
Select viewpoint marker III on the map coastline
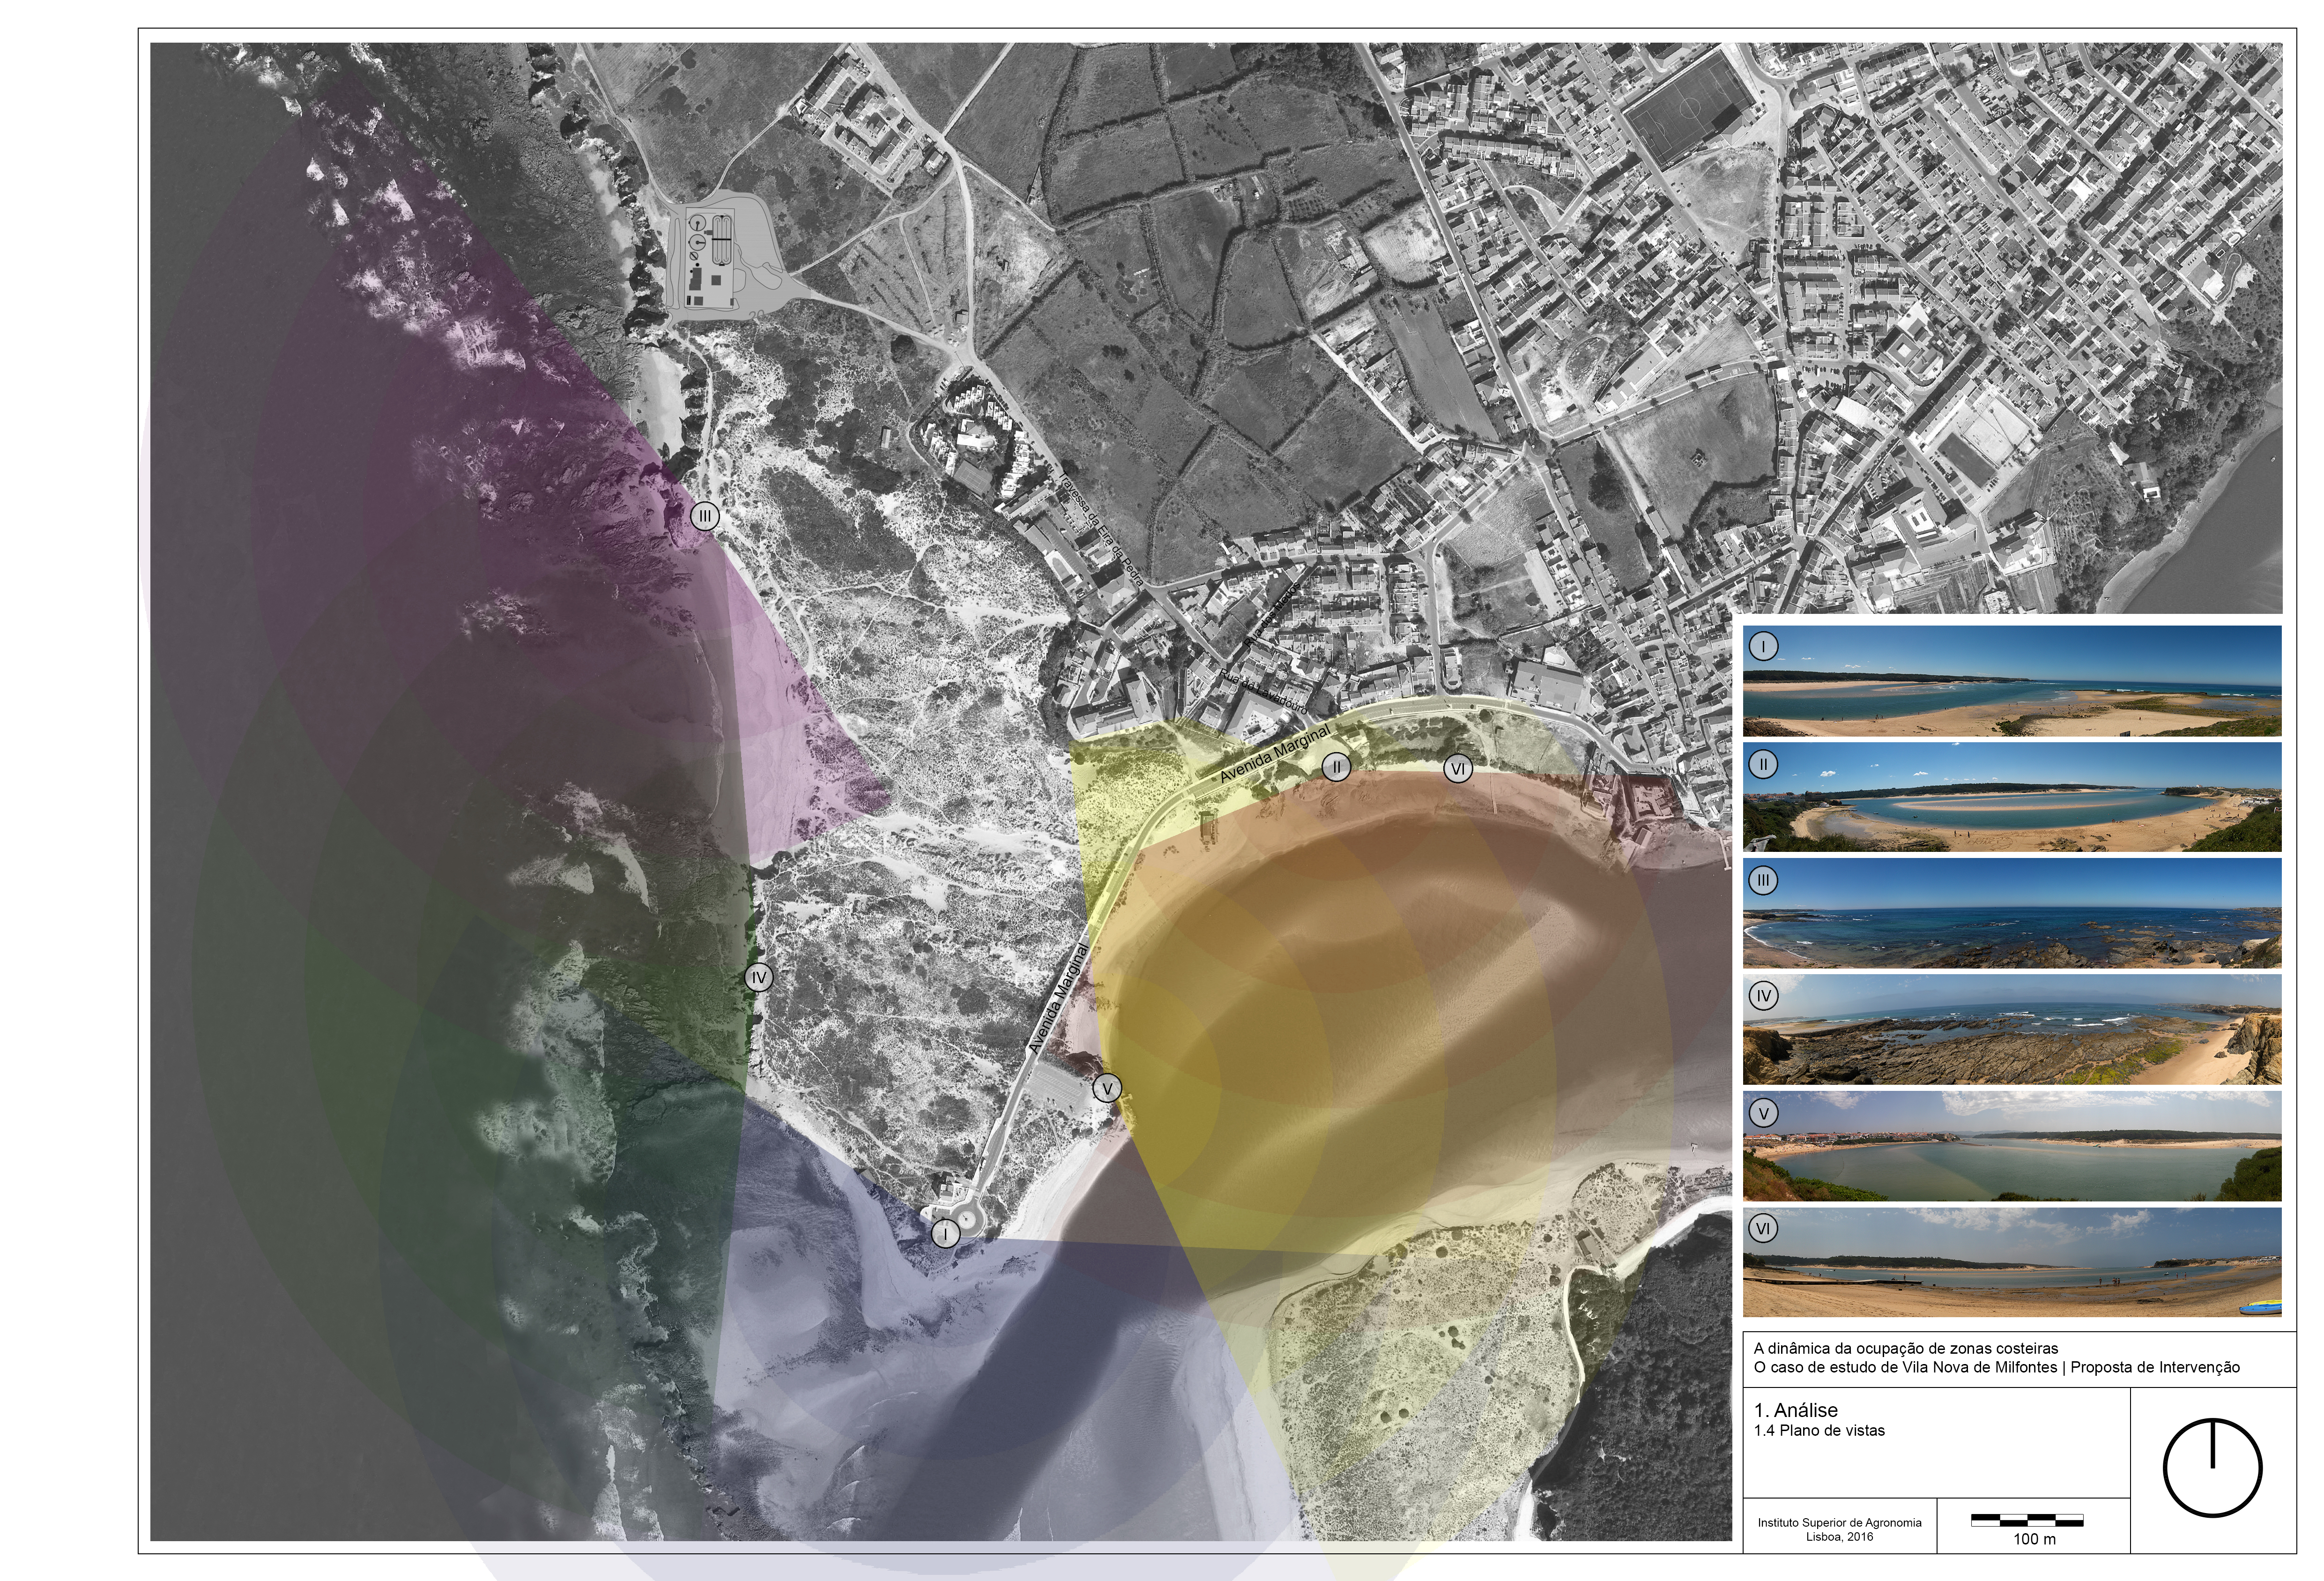tap(705, 516)
